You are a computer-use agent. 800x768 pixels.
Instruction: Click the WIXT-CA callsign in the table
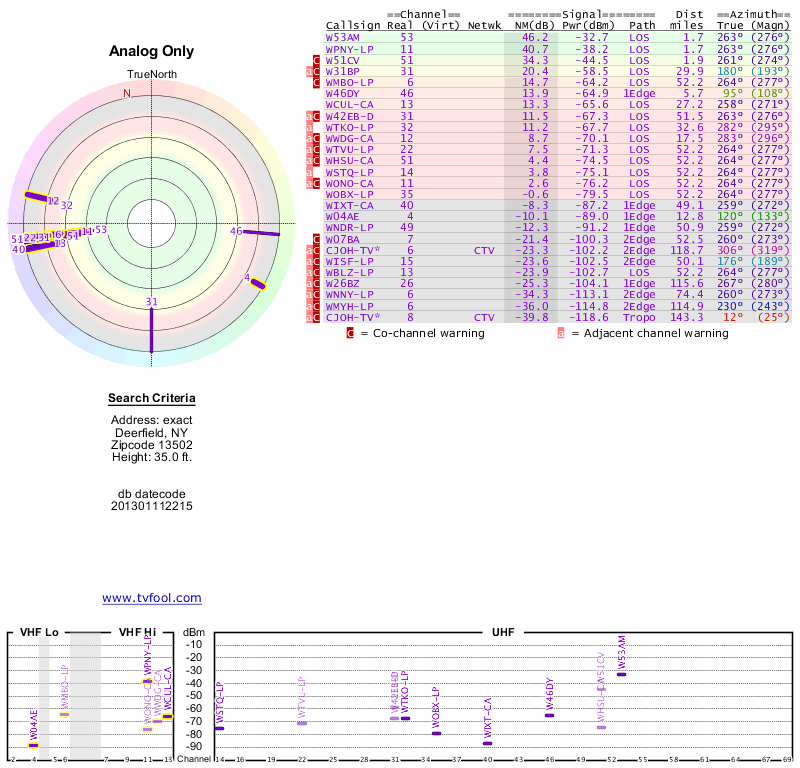point(349,205)
